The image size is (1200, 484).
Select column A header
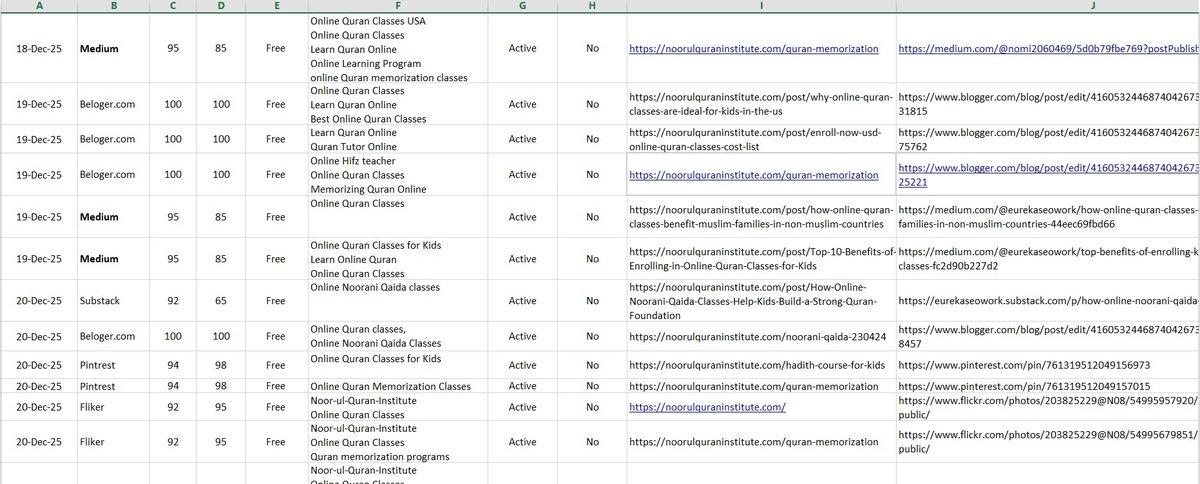(38, 6)
